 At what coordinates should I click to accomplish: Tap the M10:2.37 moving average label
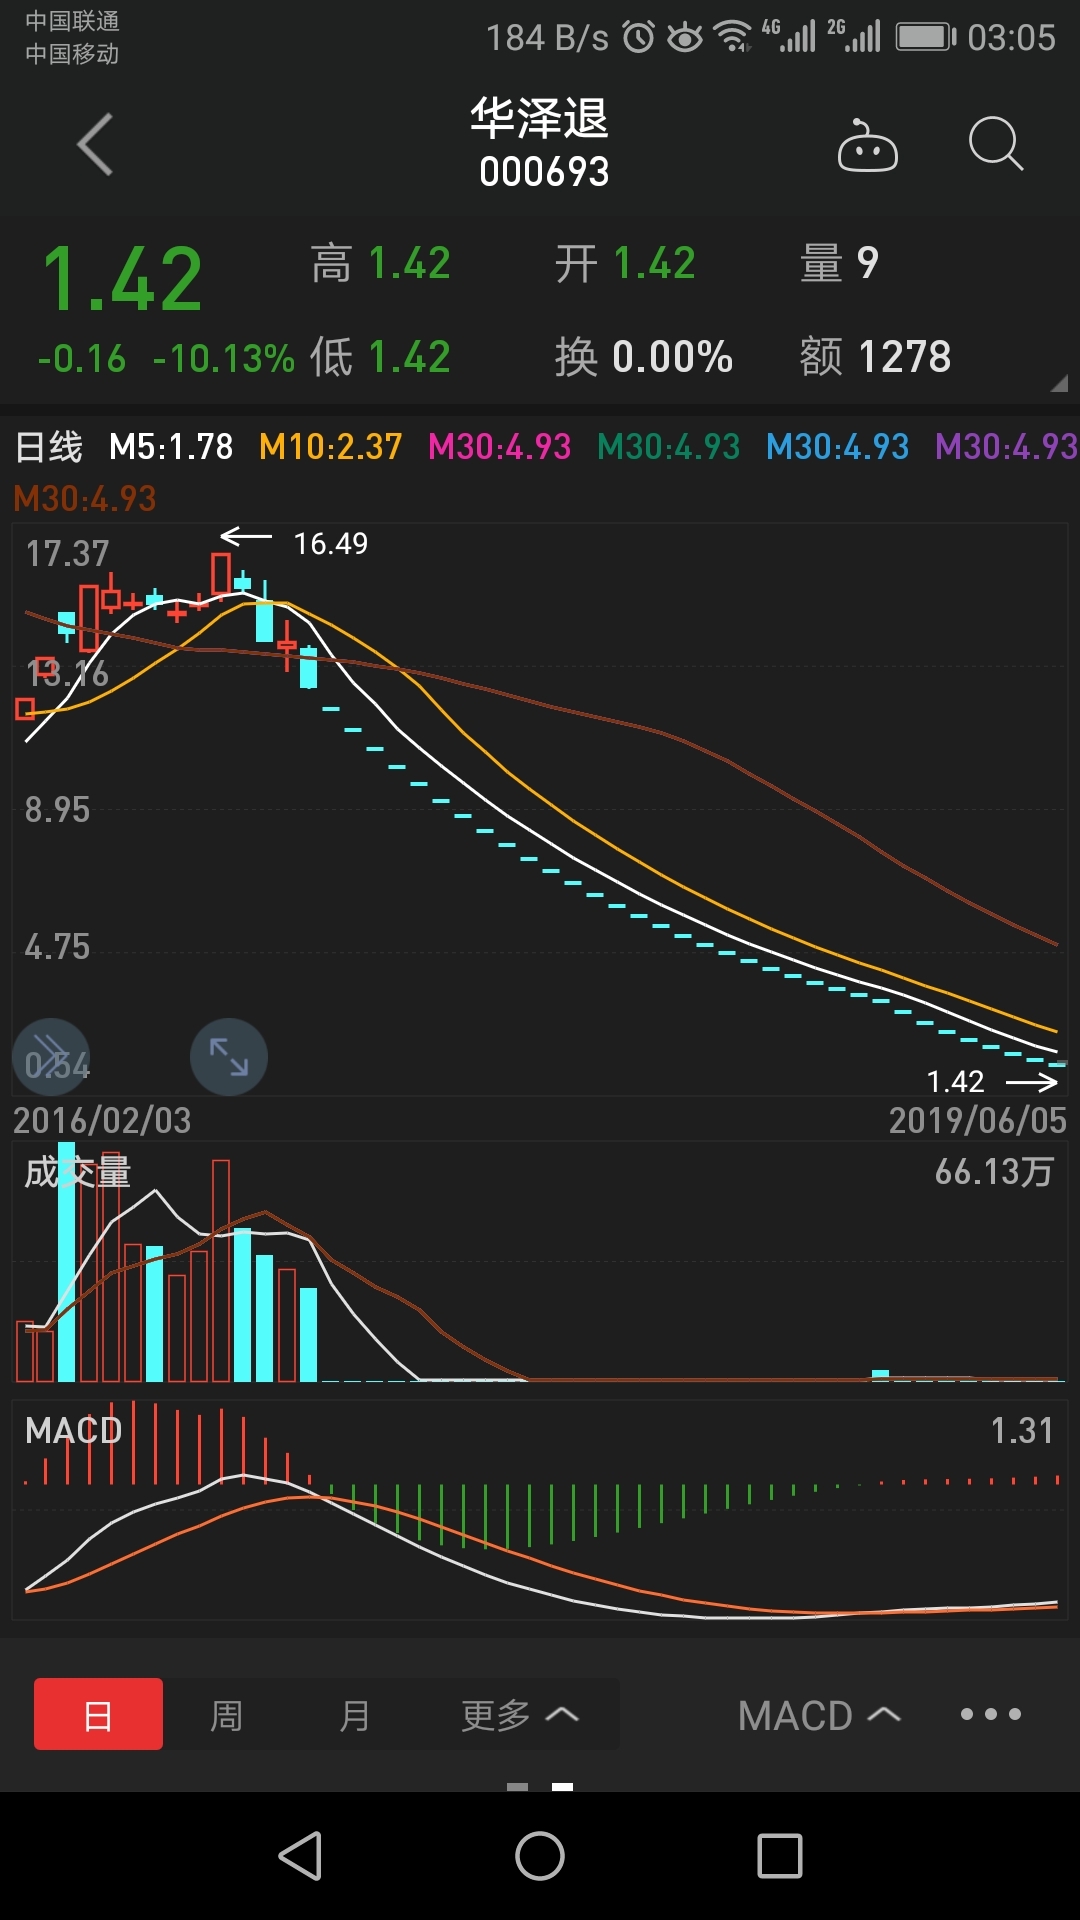[330, 447]
